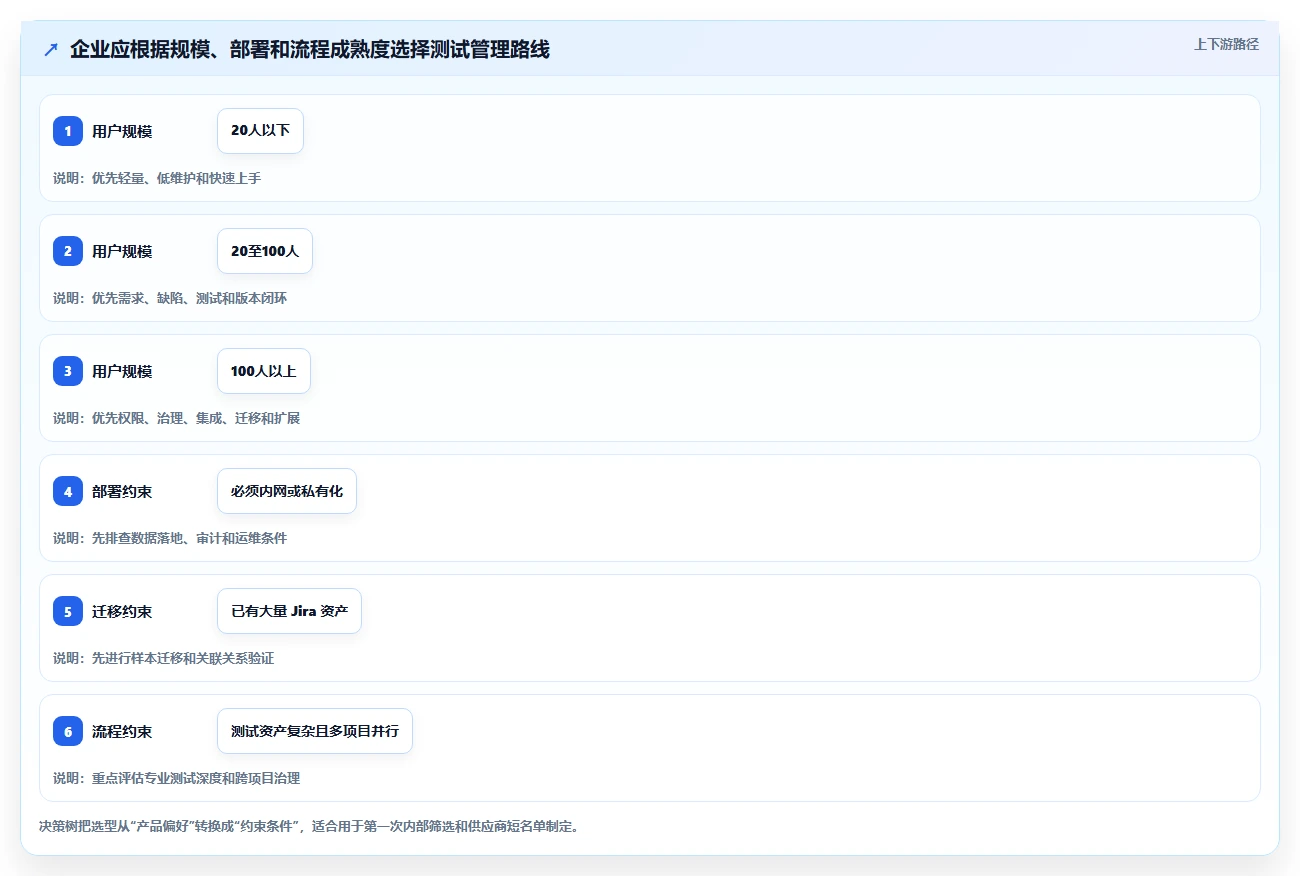Select the 必须内网或私有化 chip
This screenshot has width=1300, height=876.
tap(287, 491)
